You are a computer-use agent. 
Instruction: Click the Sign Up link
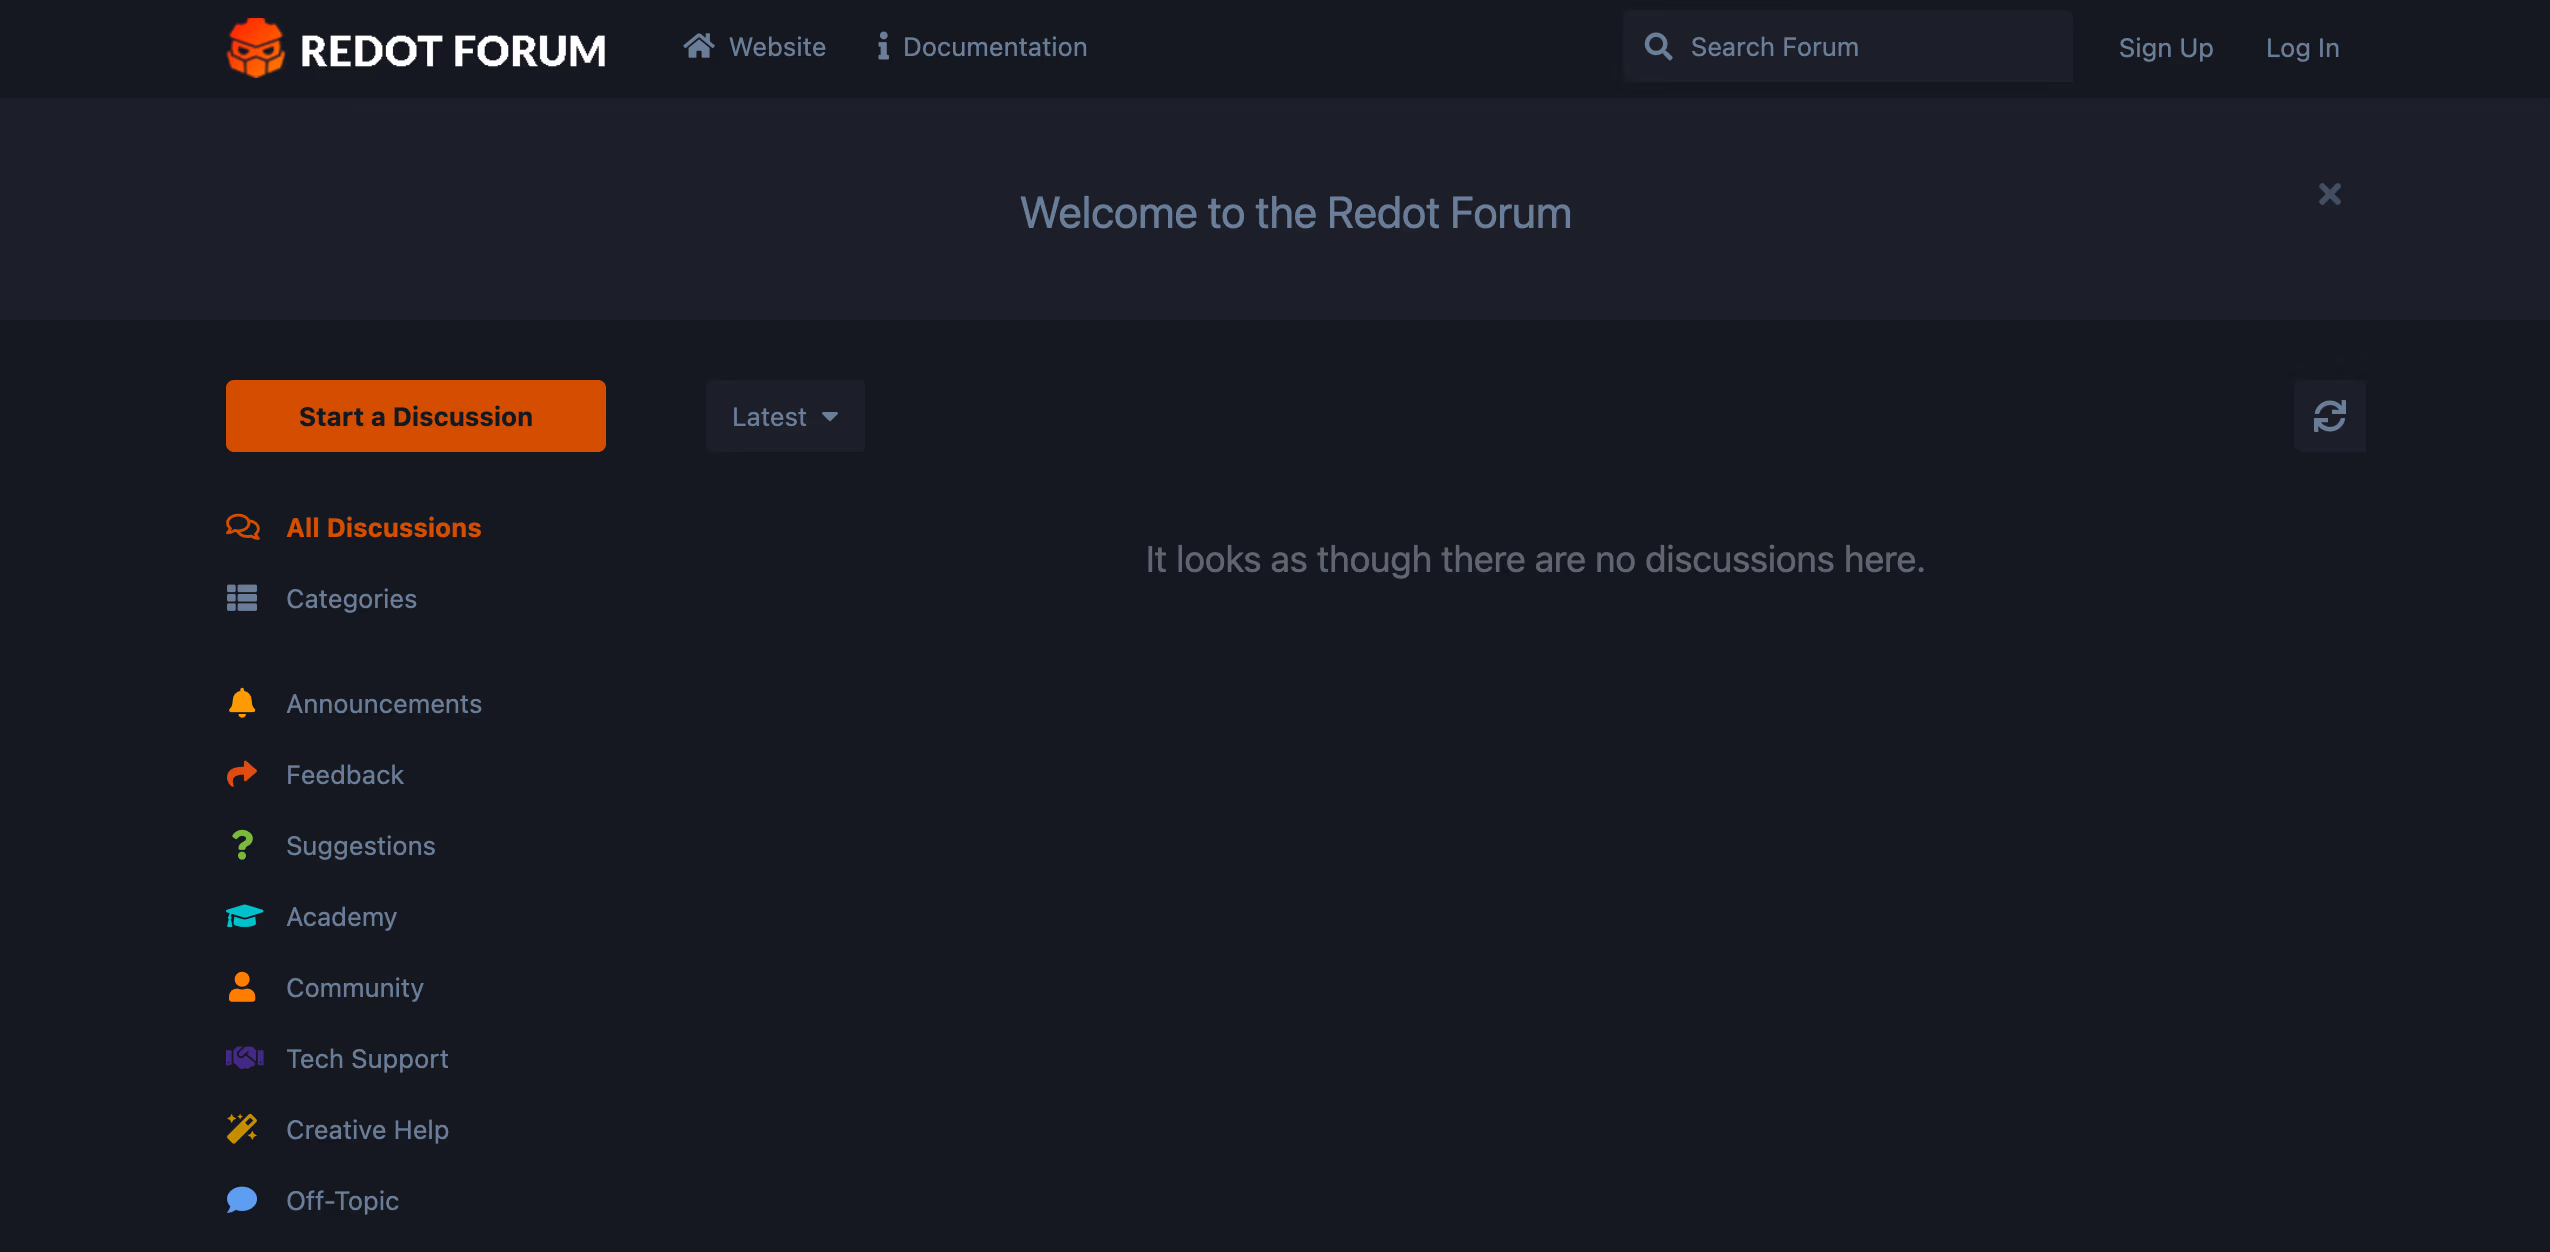click(x=2165, y=48)
